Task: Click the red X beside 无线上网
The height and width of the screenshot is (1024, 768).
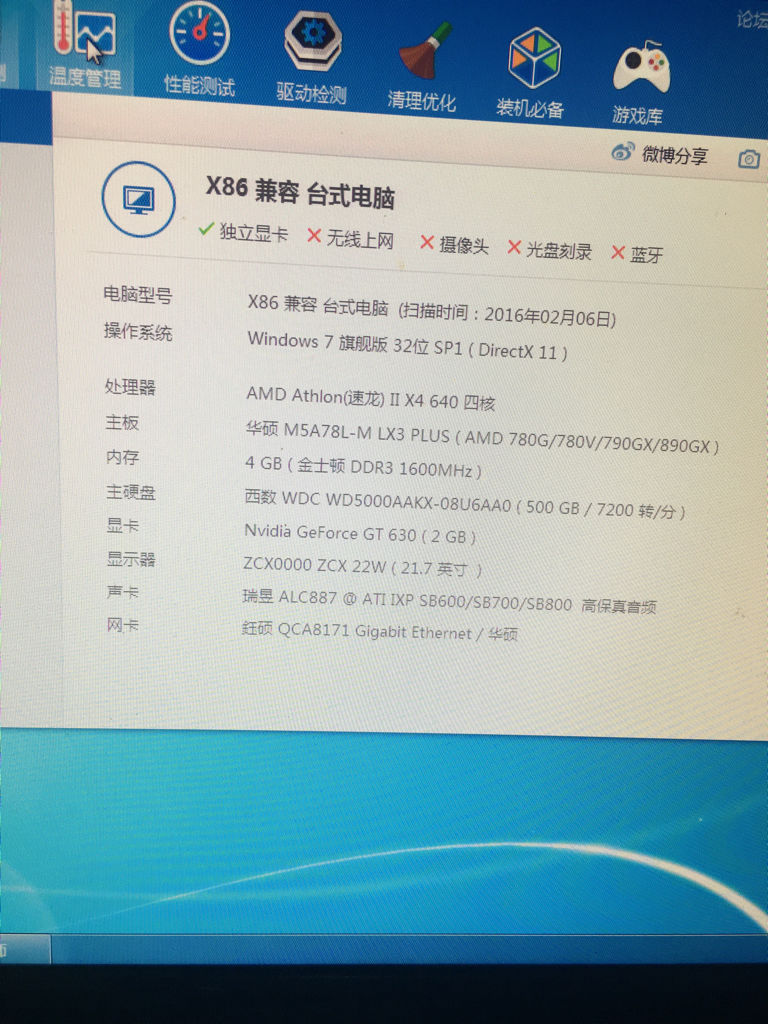Action: (x=314, y=235)
